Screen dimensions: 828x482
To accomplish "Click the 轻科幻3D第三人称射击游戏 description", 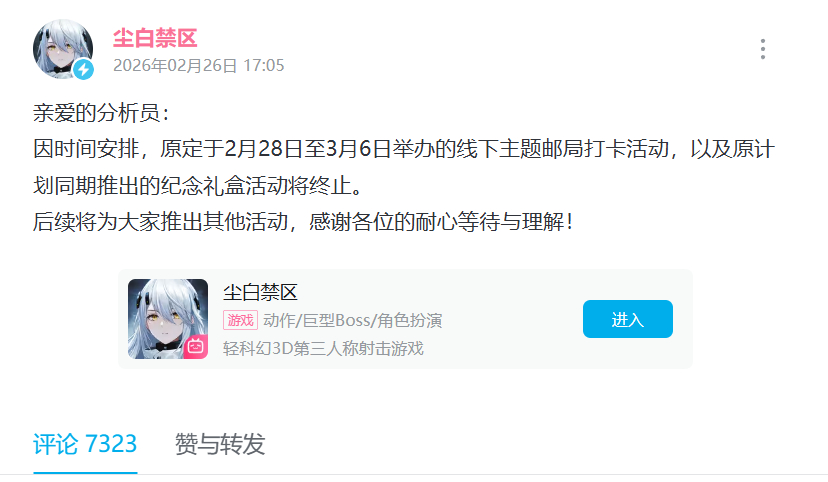I will tap(323, 348).
